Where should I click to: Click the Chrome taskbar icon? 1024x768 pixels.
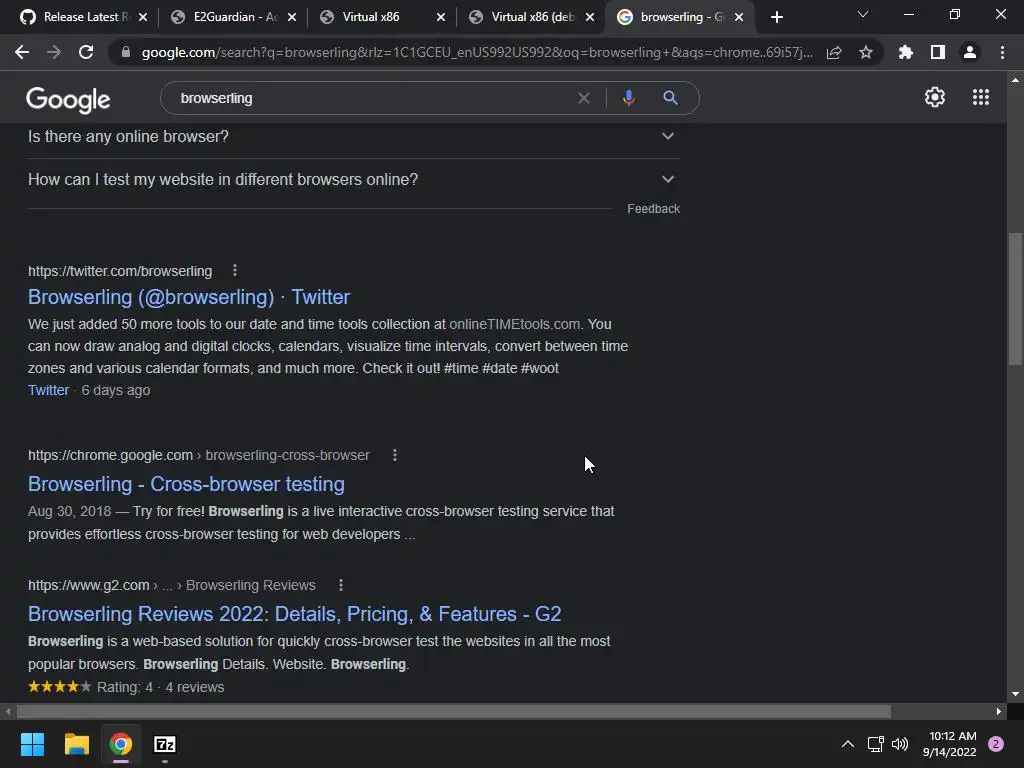tap(120, 744)
